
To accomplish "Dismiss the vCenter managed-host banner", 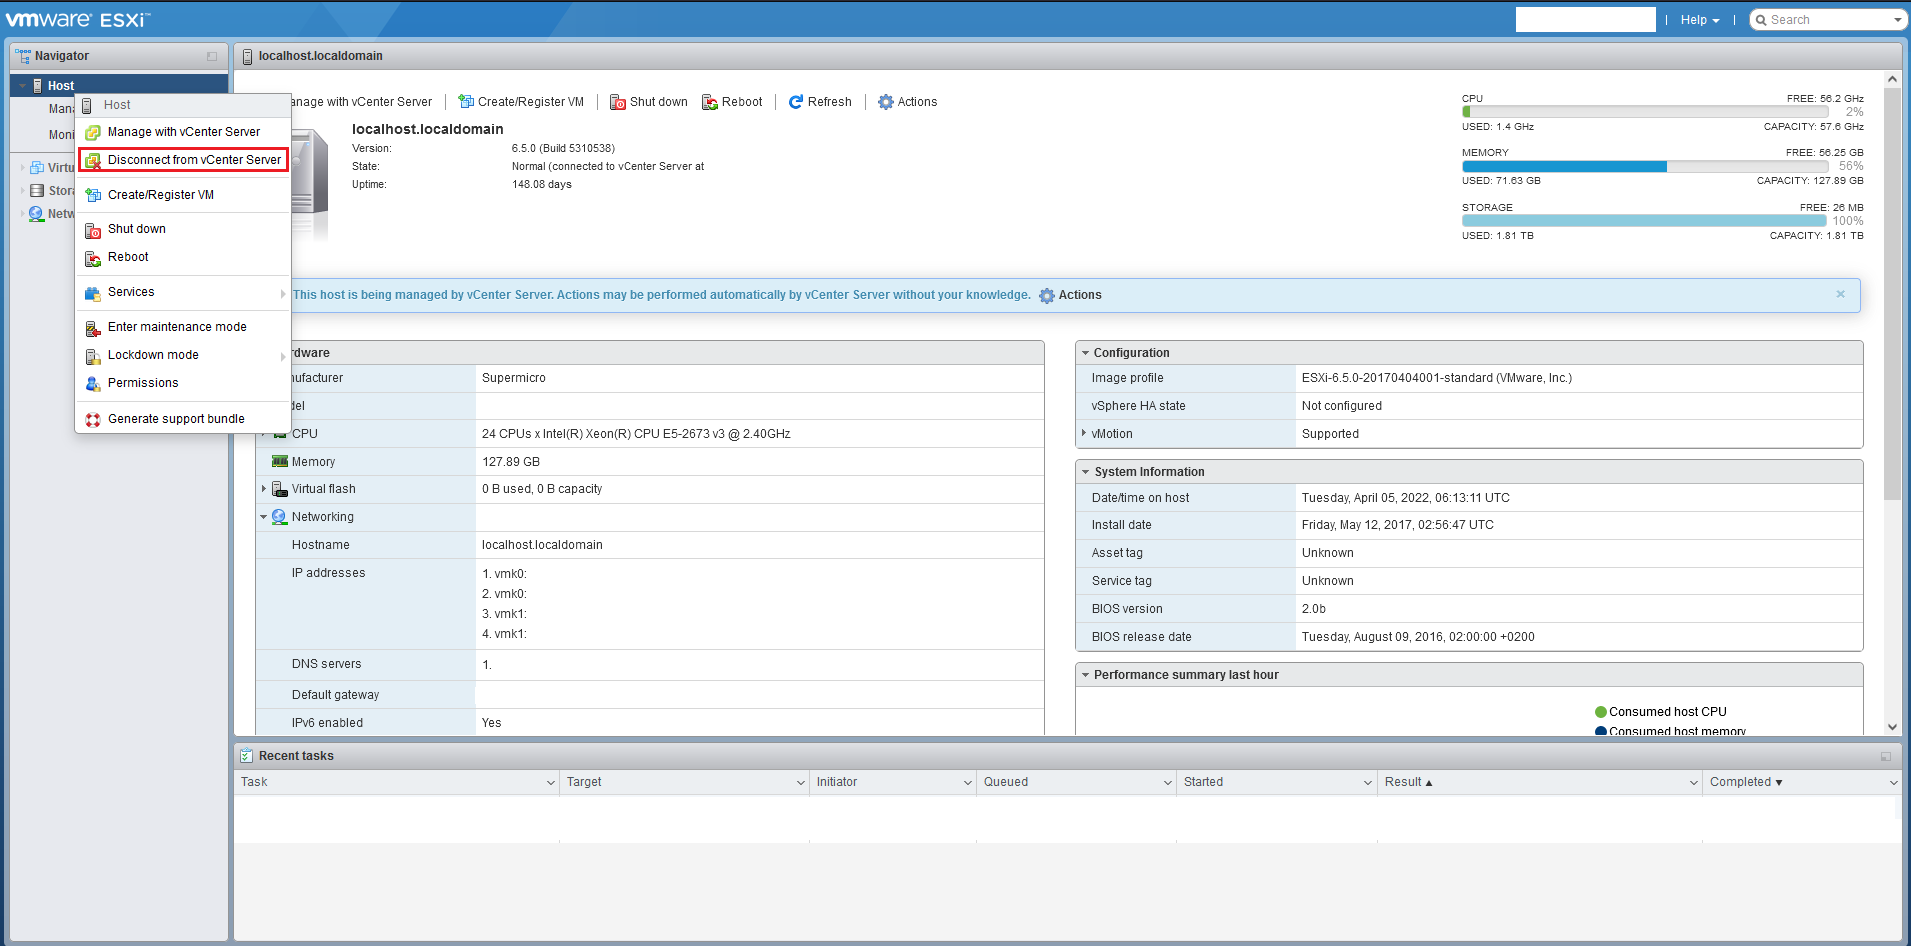I will point(1840,294).
